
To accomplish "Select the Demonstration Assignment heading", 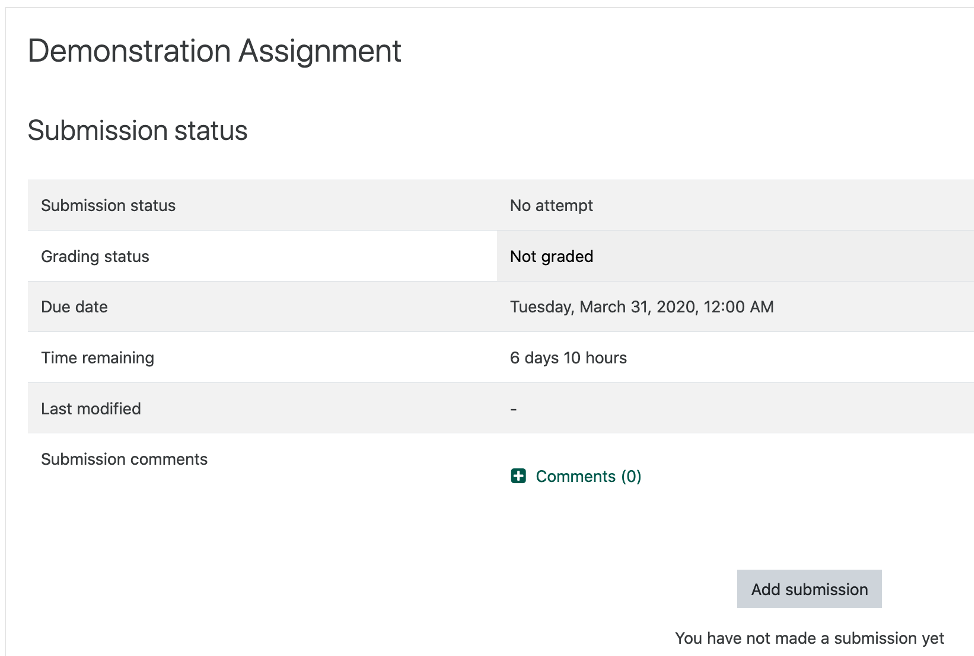I will 214,51.
